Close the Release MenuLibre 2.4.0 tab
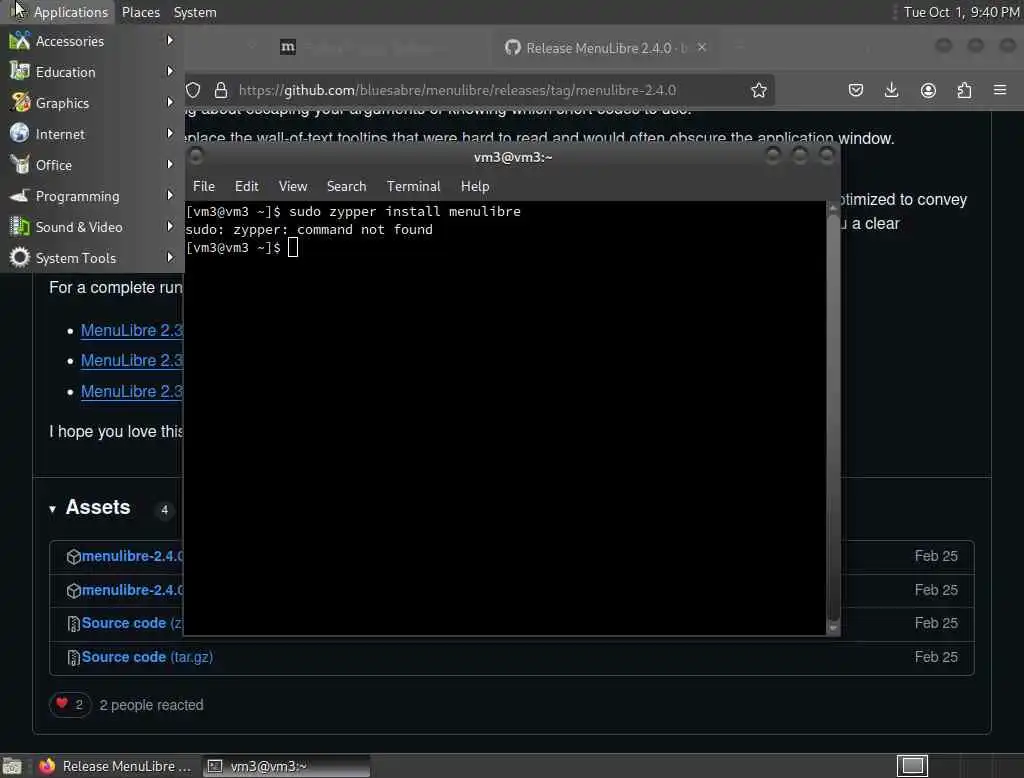The width and height of the screenshot is (1024, 778). (x=702, y=48)
